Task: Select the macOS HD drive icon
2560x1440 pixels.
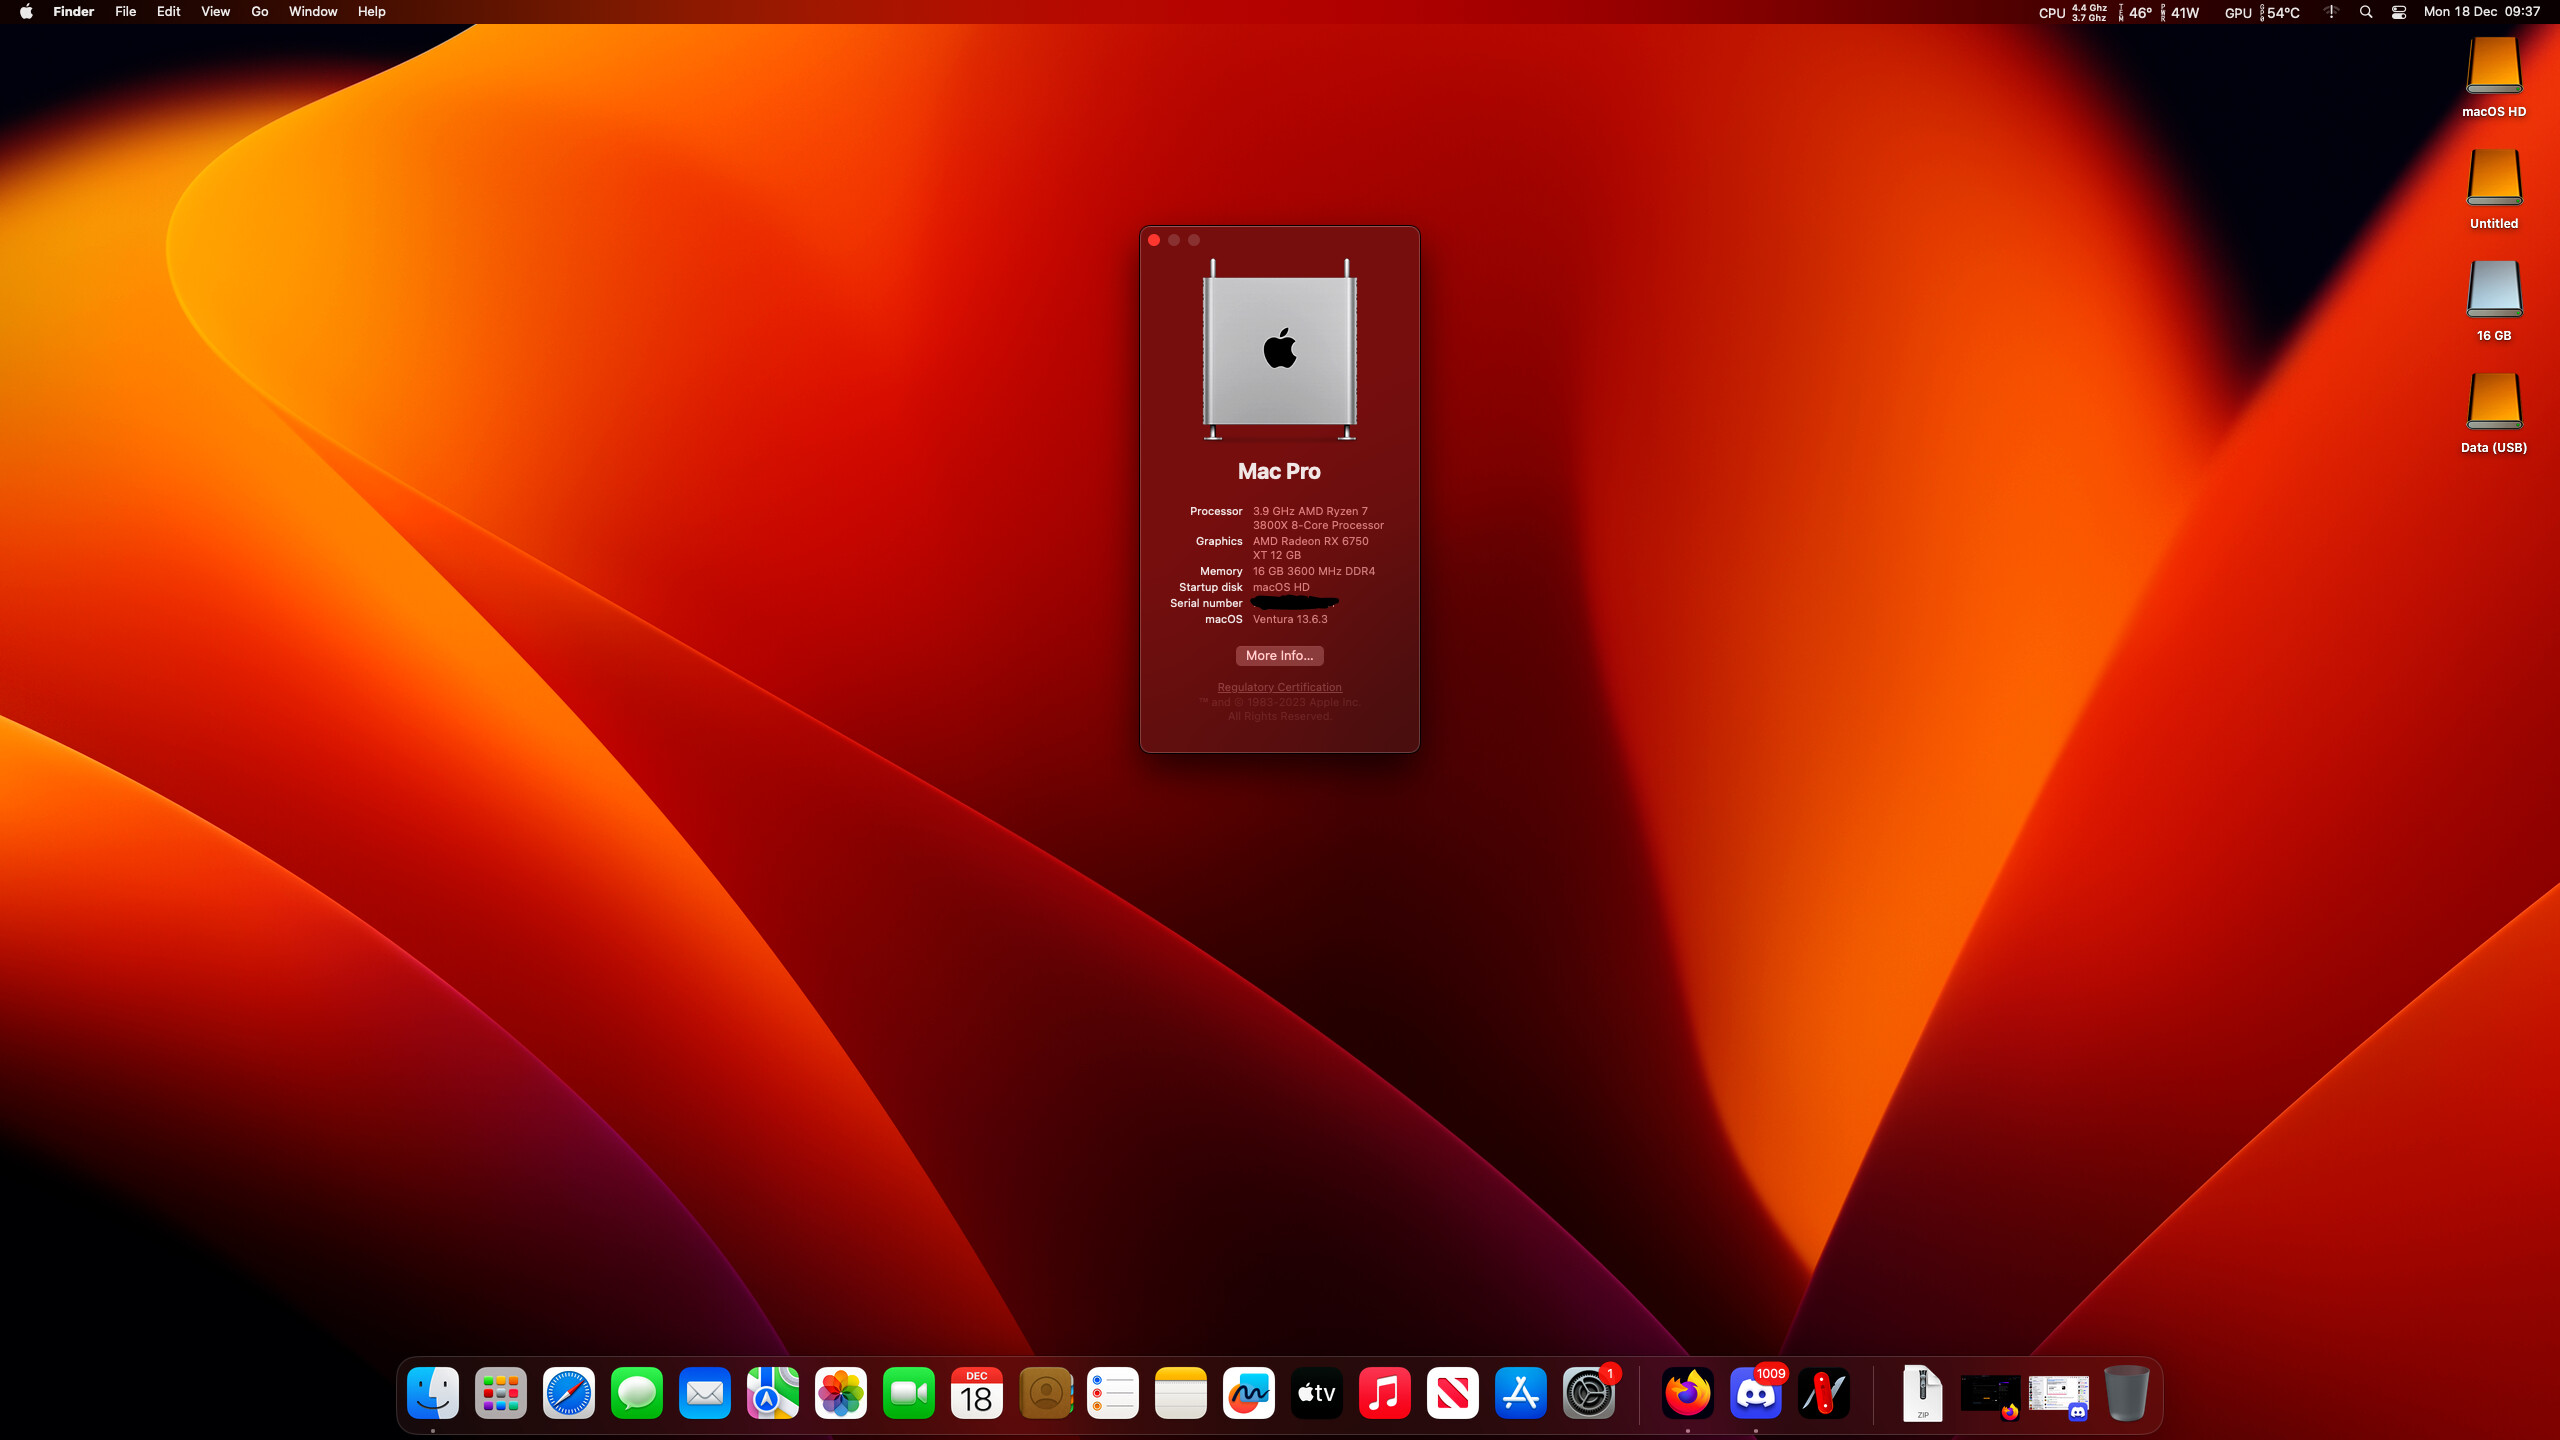Action: (x=2494, y=66)
